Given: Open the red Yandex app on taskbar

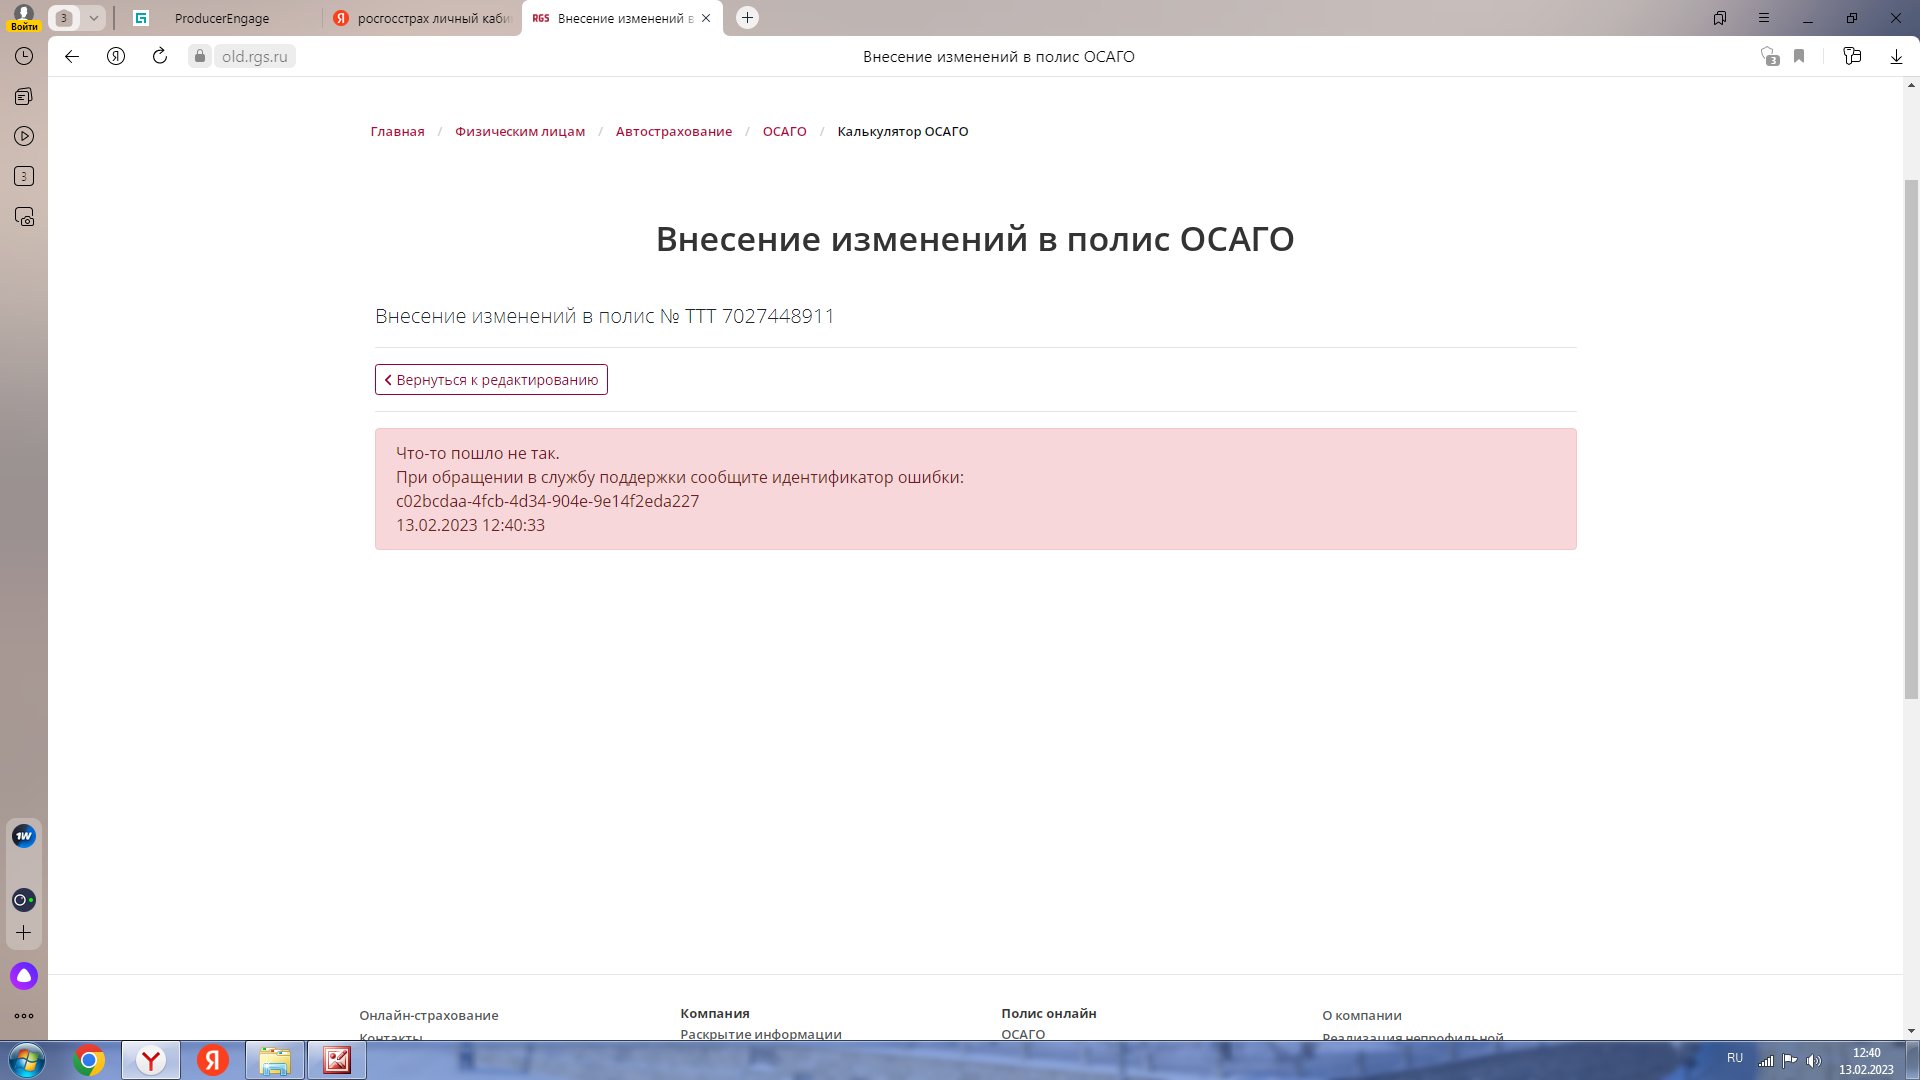Looking at the screenshot, I should coord(213,1060).
